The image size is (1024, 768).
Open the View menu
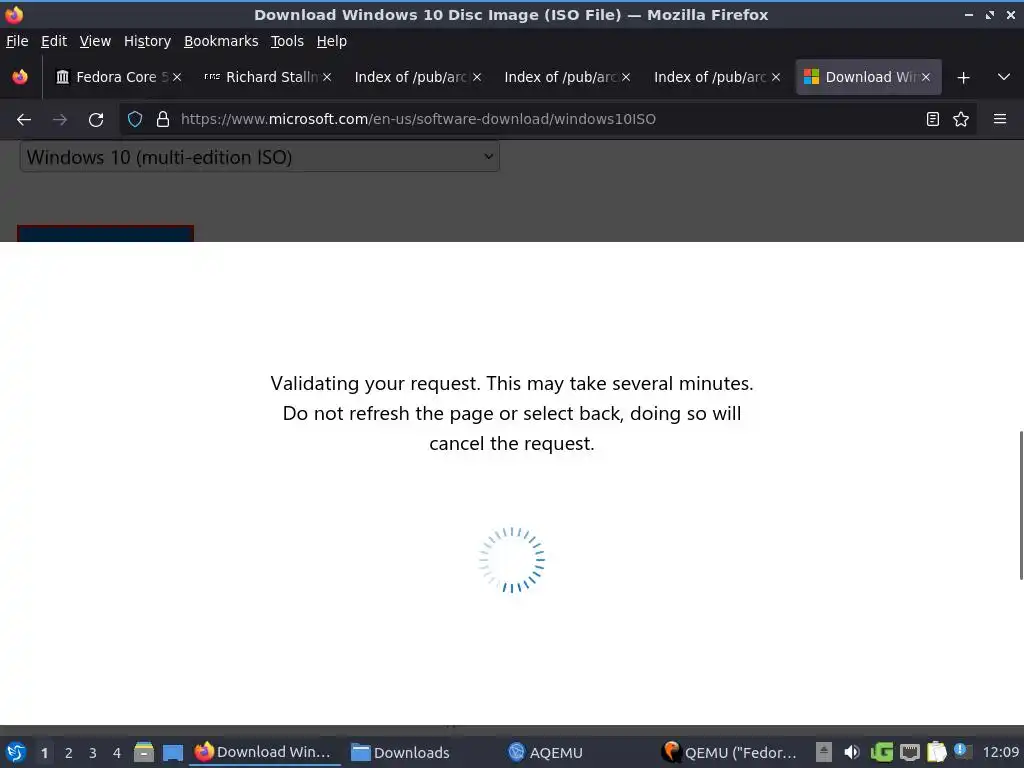95,41
